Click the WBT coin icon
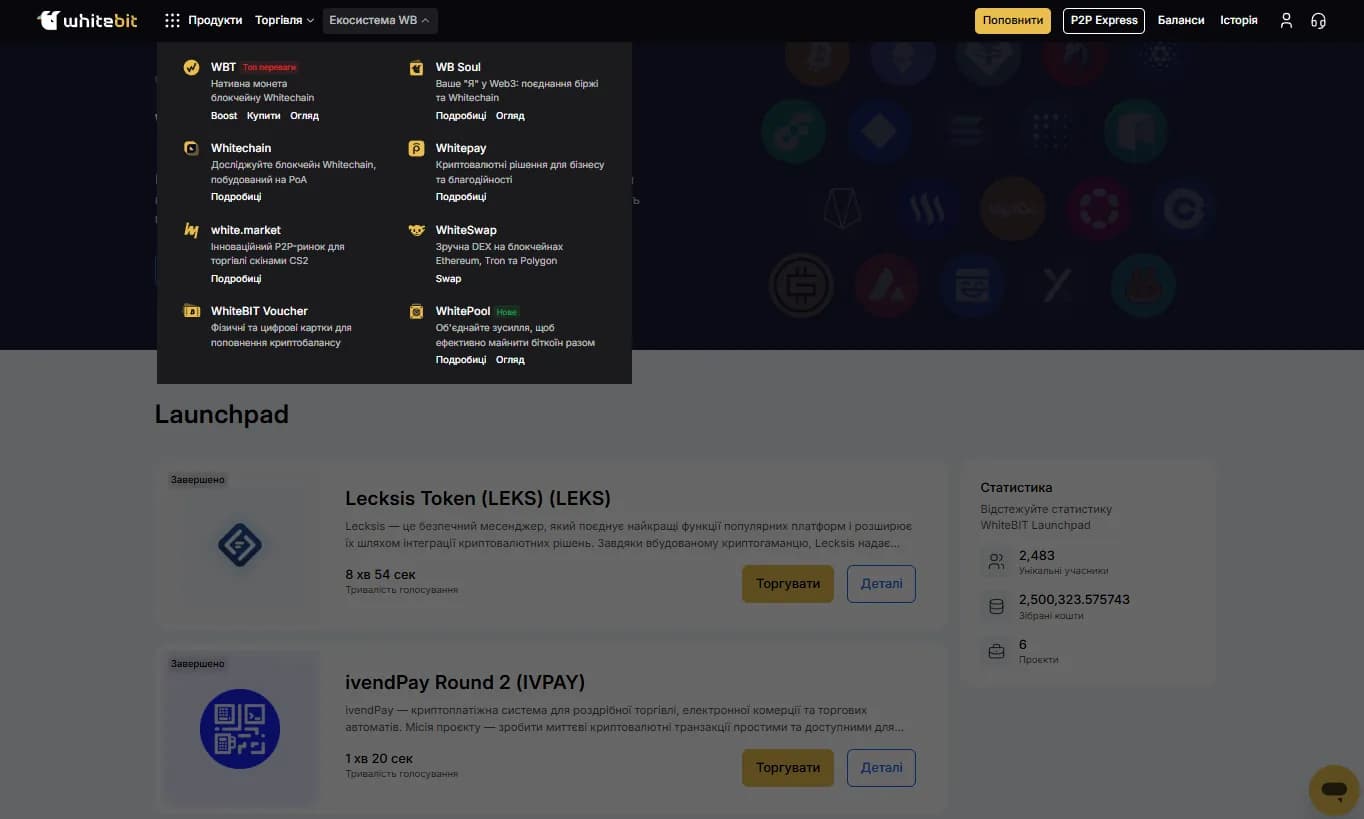This screenshot has height=819, width=1364. [x=191, y=68]
